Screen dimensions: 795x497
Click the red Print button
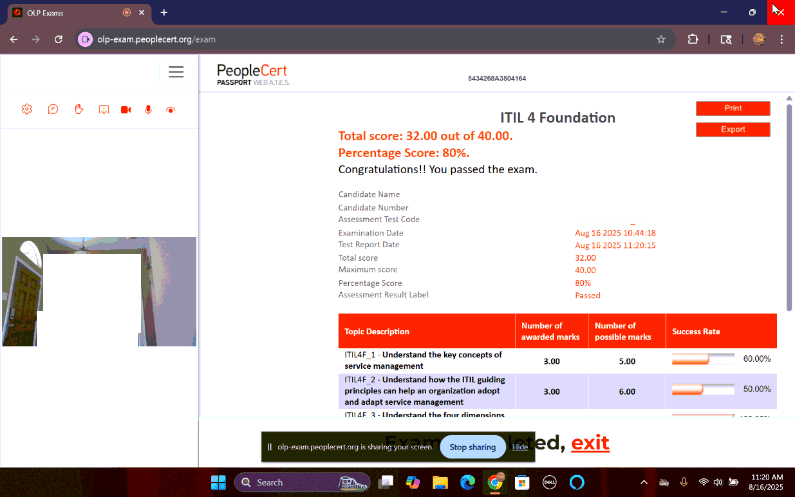point(733,108)
